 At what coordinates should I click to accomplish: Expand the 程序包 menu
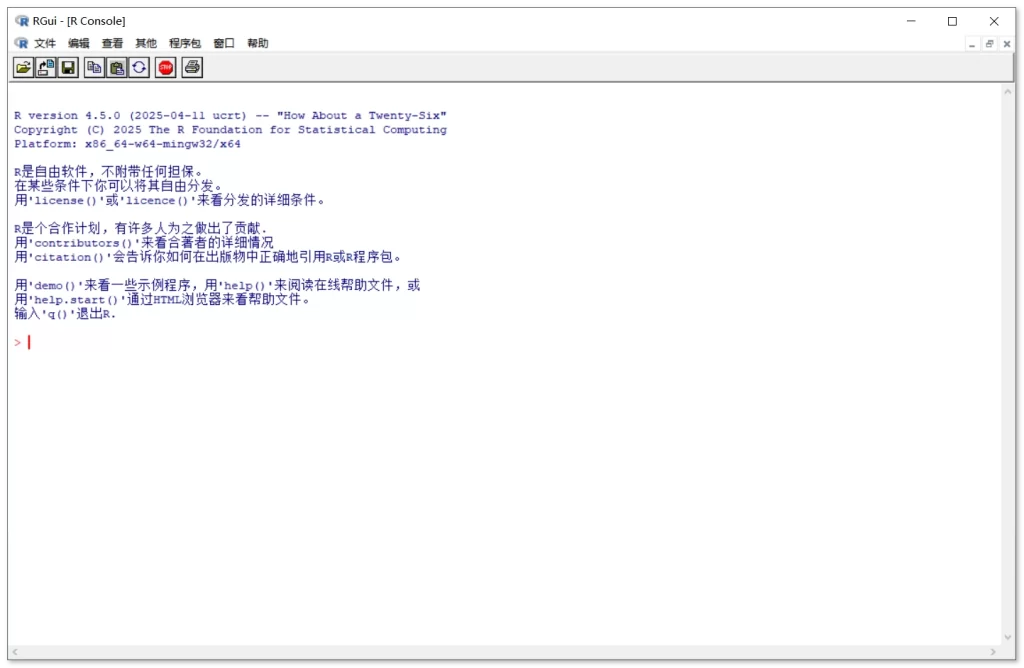(x=185, y=43)
